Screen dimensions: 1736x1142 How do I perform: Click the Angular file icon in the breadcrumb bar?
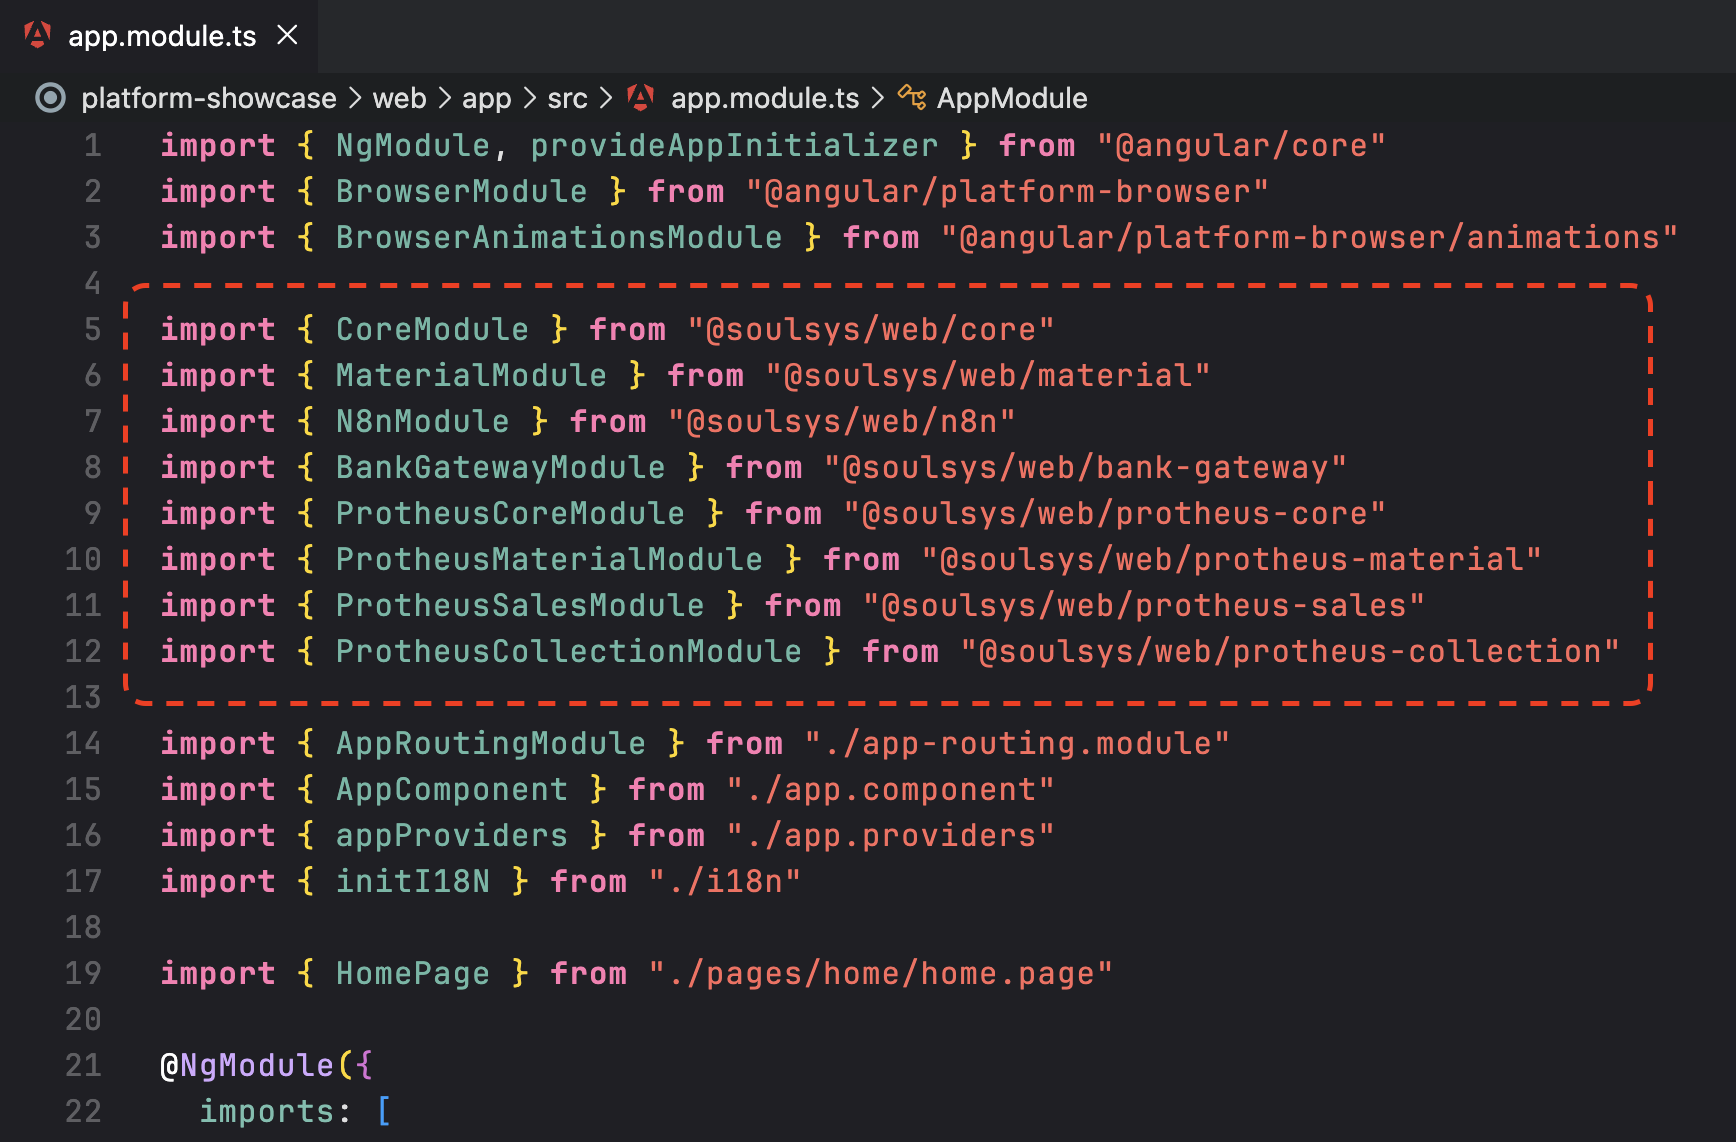click(640, 97)
